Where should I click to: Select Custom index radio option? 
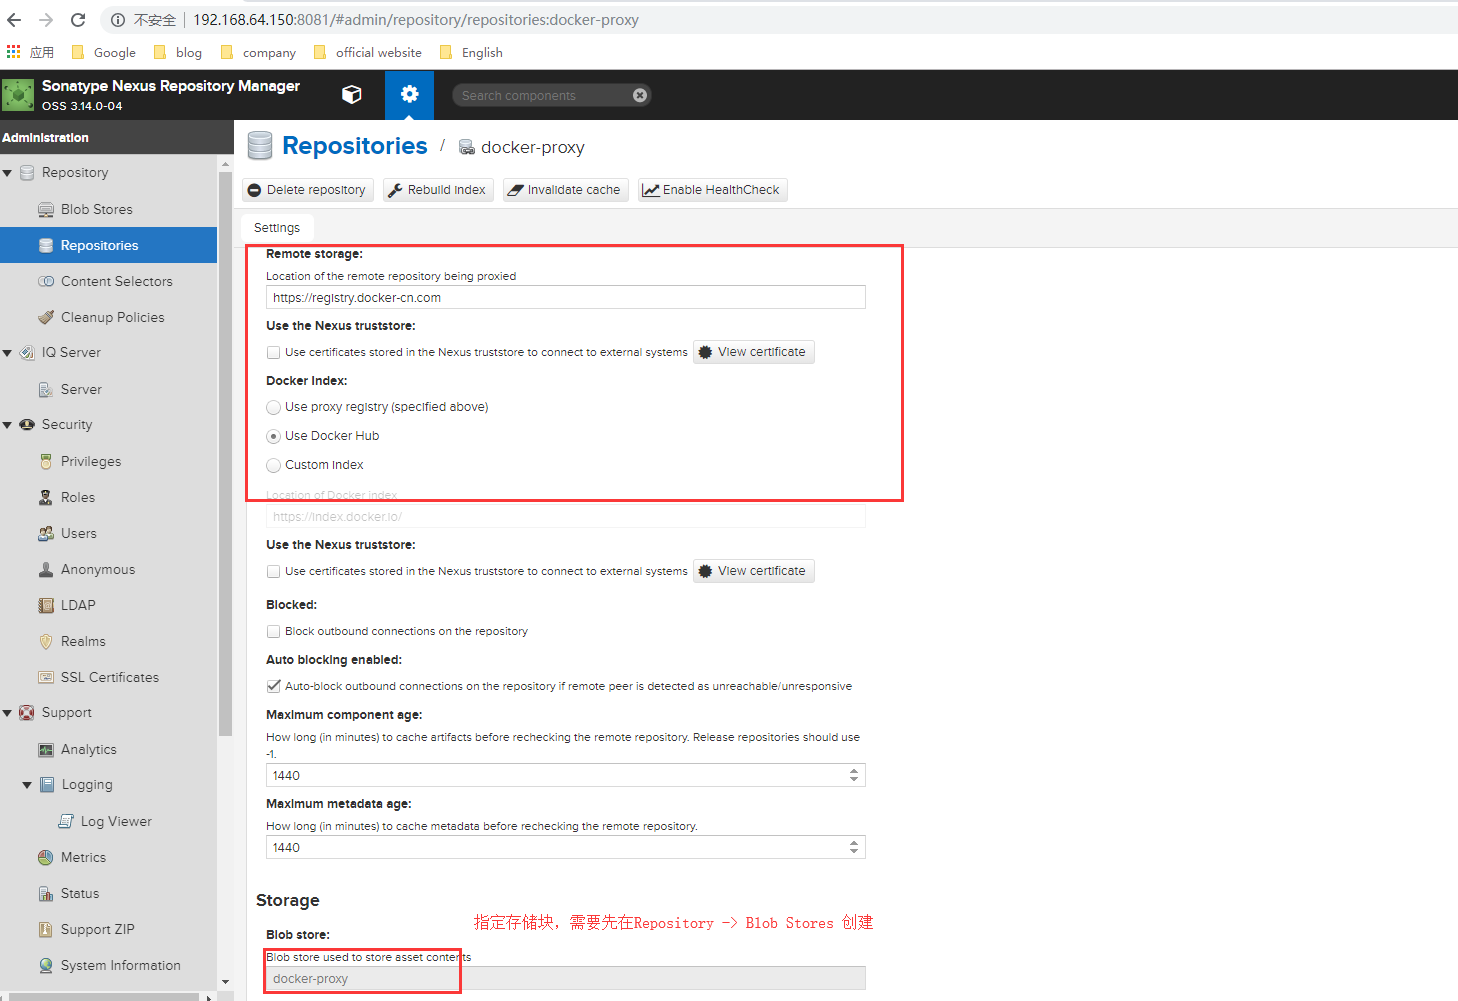tap(273, 465)
